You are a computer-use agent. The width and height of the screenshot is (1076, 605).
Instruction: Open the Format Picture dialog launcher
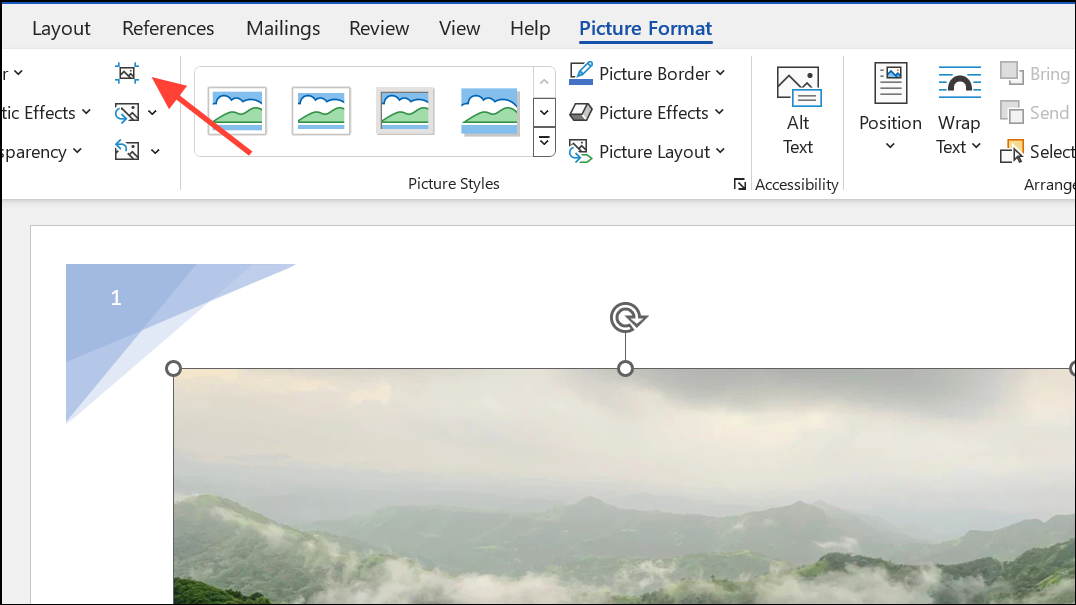point(740,184)
